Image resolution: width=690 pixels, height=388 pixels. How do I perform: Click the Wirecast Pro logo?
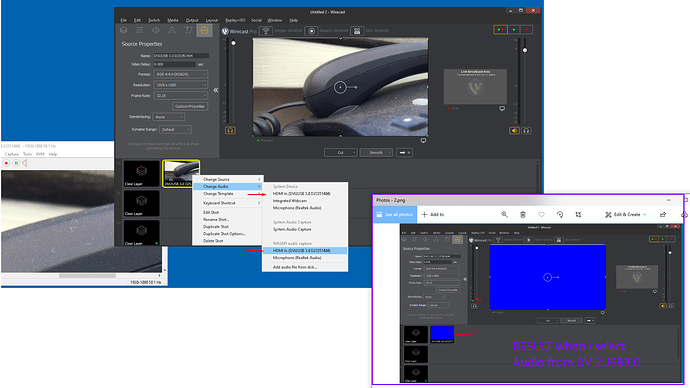click(x=239, y=31)
